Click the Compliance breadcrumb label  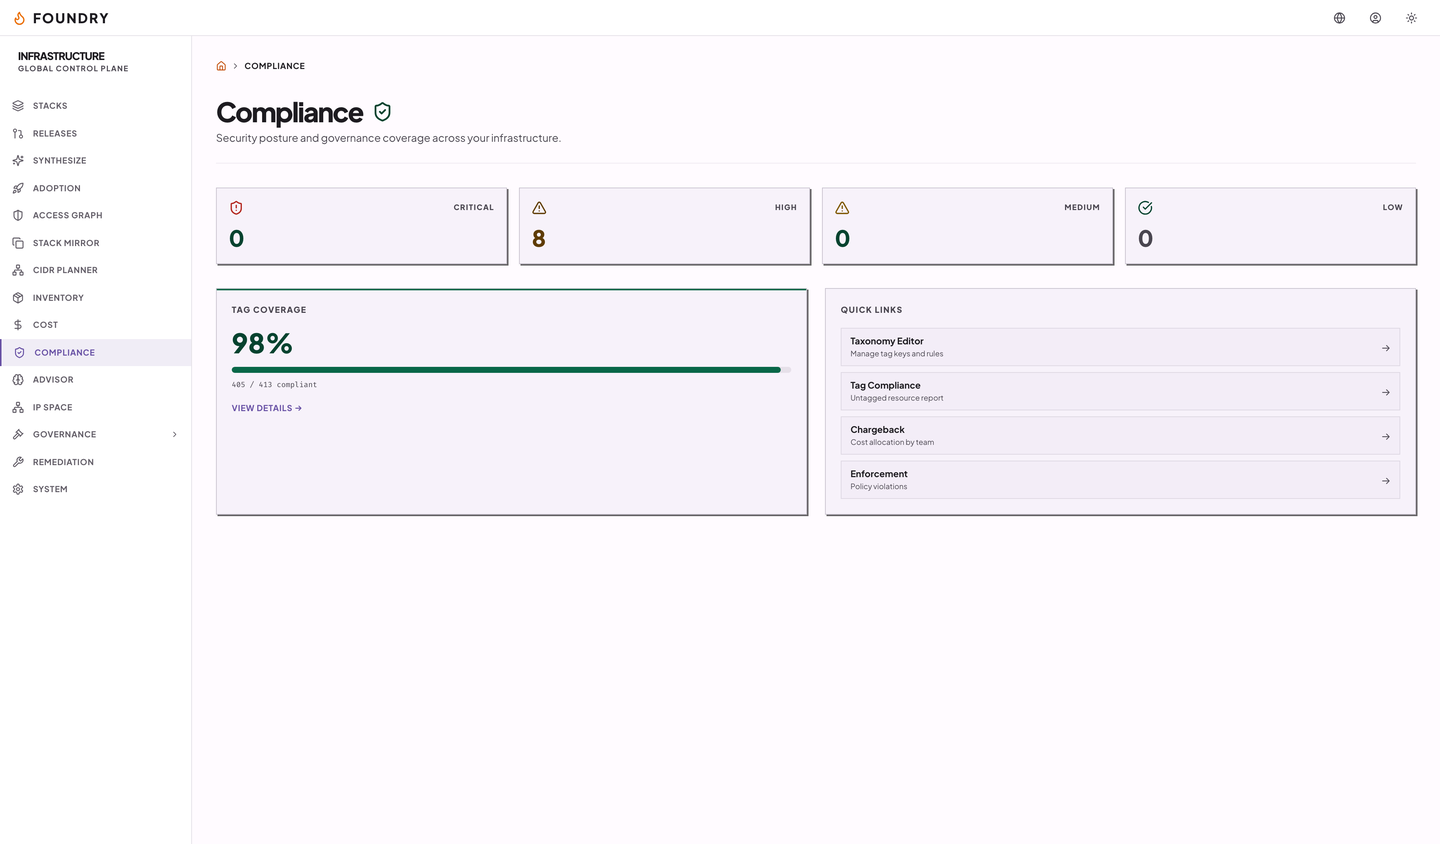[x=275, y=66]
